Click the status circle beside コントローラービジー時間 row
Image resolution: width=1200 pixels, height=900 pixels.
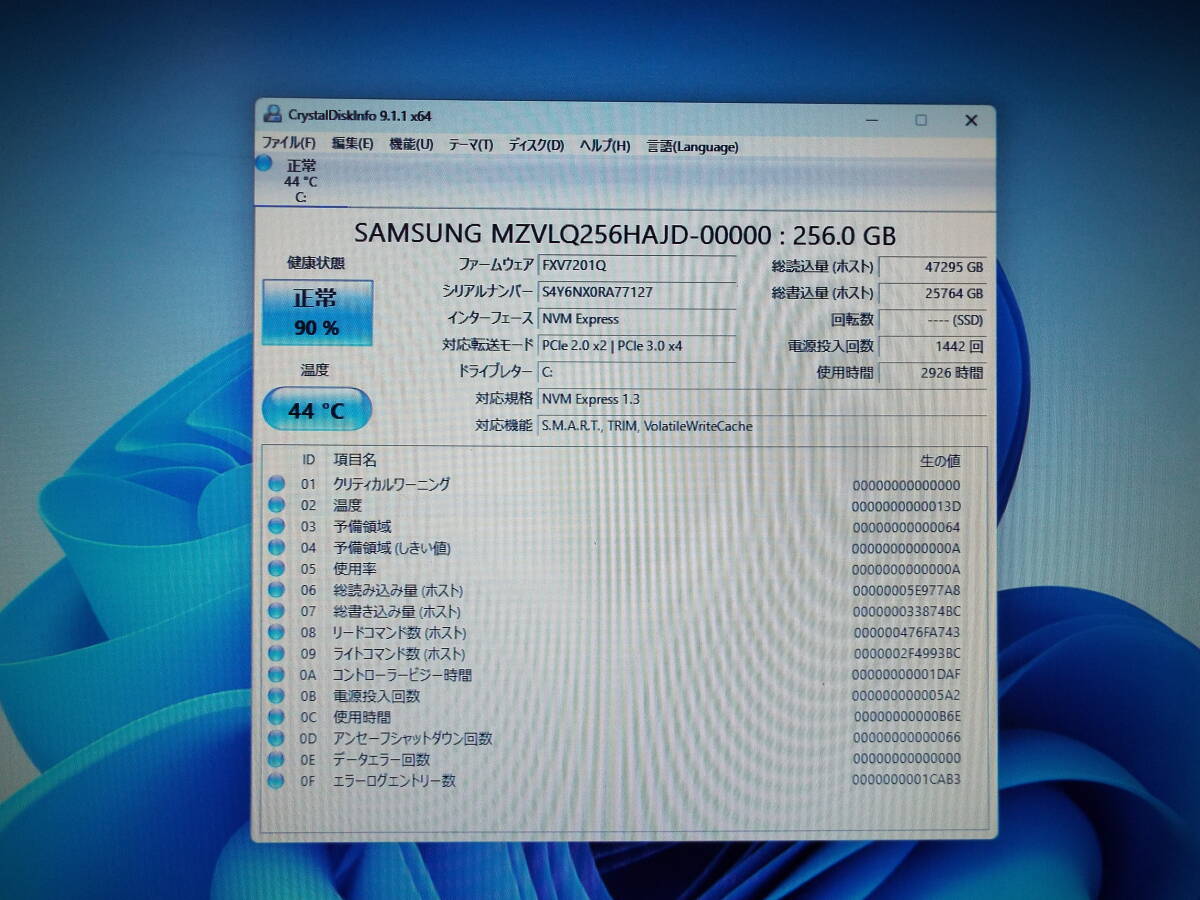(276, 675)
